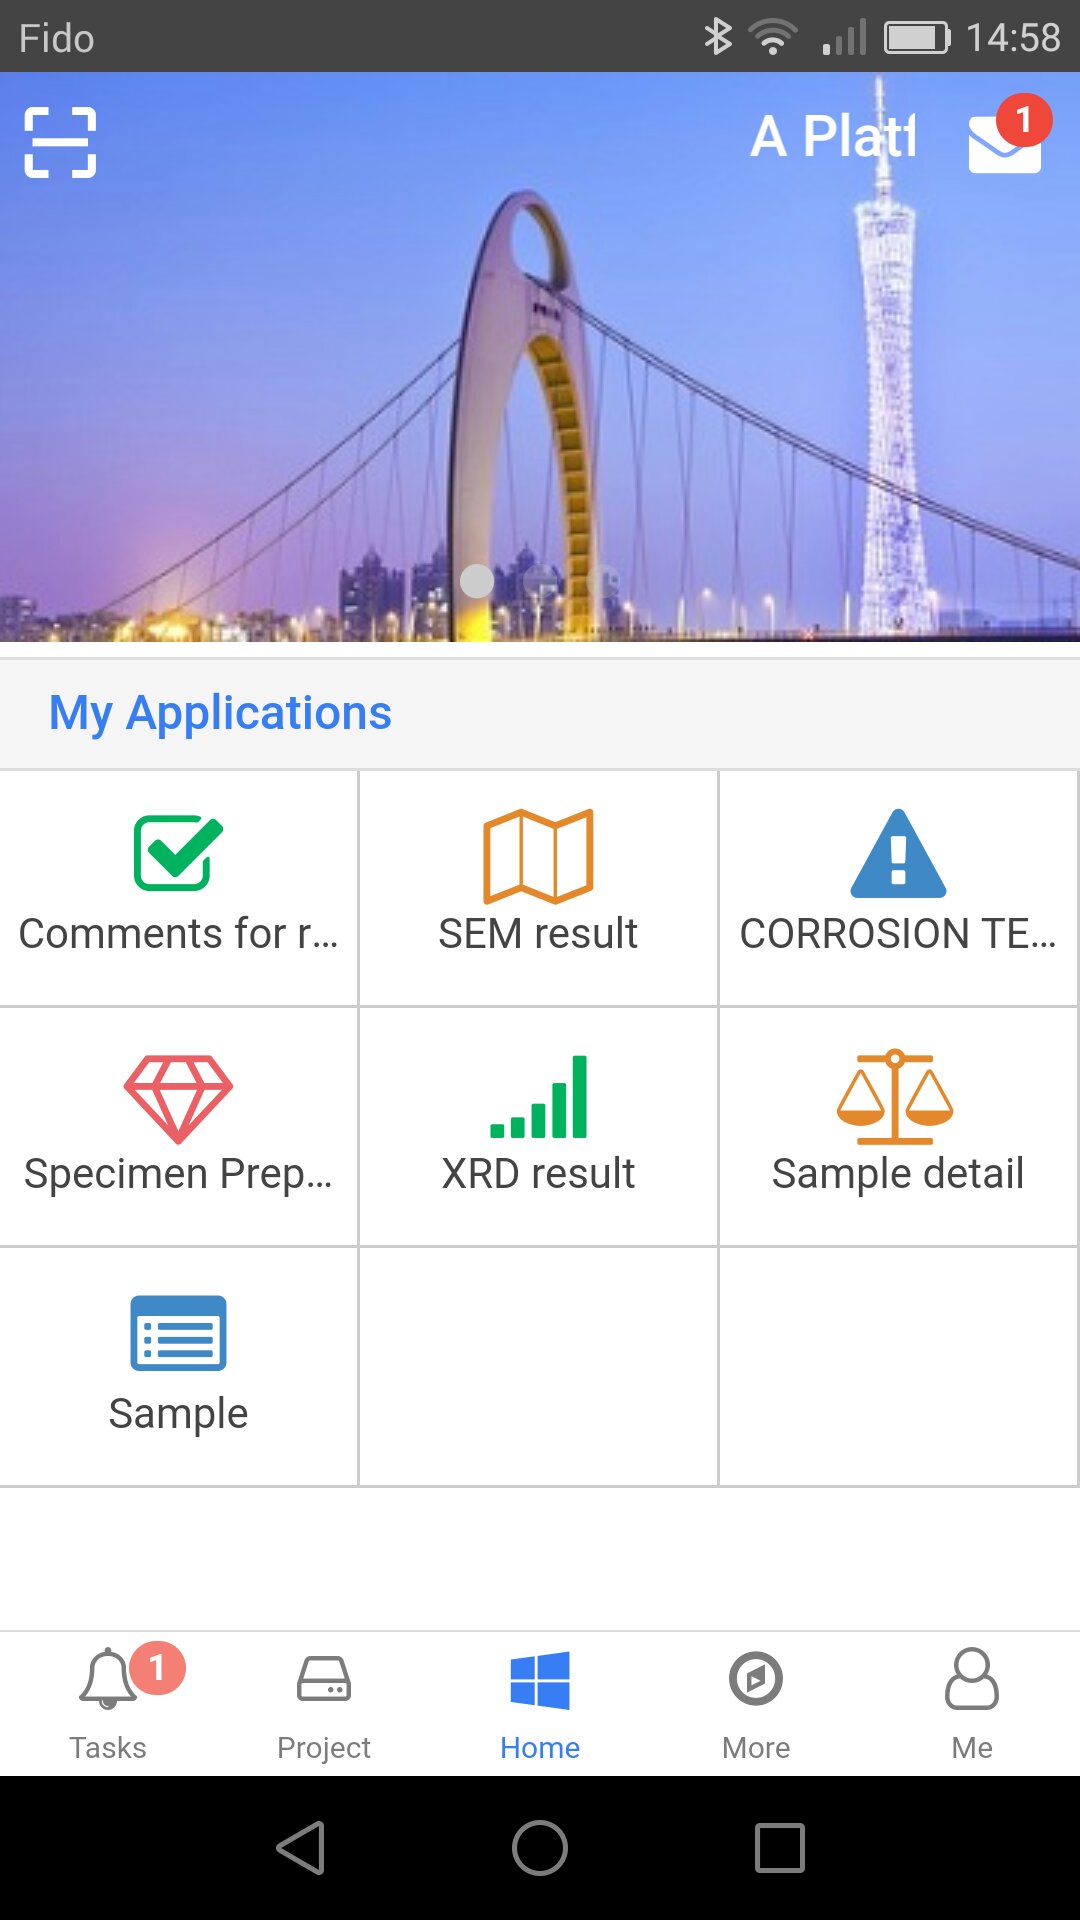Open Comments for r... application
Screen dimensions: 1080x1920
tap(179, 887)
